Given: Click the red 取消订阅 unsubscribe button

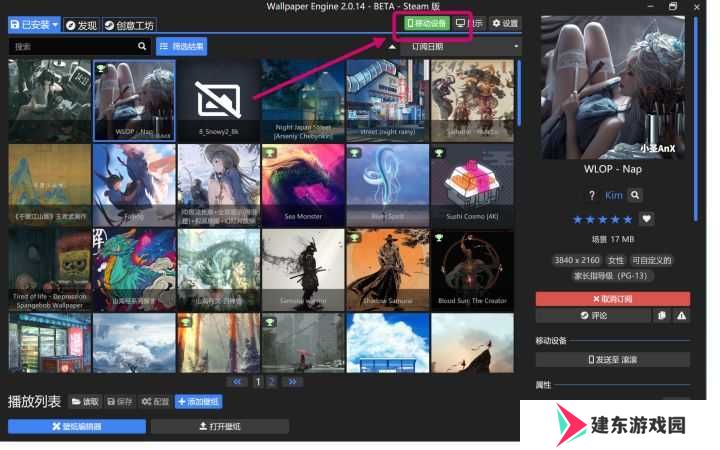Looking at the screenshot, I should (x=613, y=299).
